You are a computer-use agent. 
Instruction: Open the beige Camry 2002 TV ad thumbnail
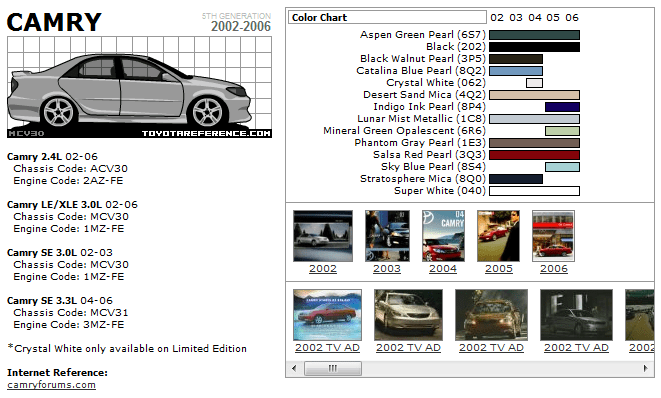(408, 315)
